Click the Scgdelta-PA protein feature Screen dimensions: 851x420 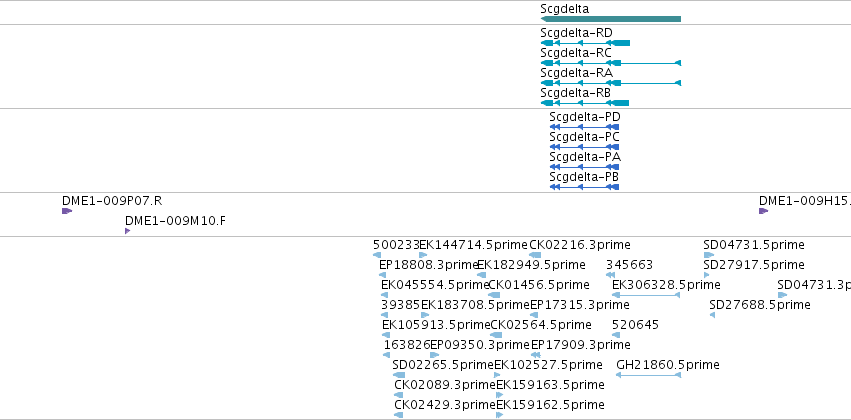pos(584,167)
